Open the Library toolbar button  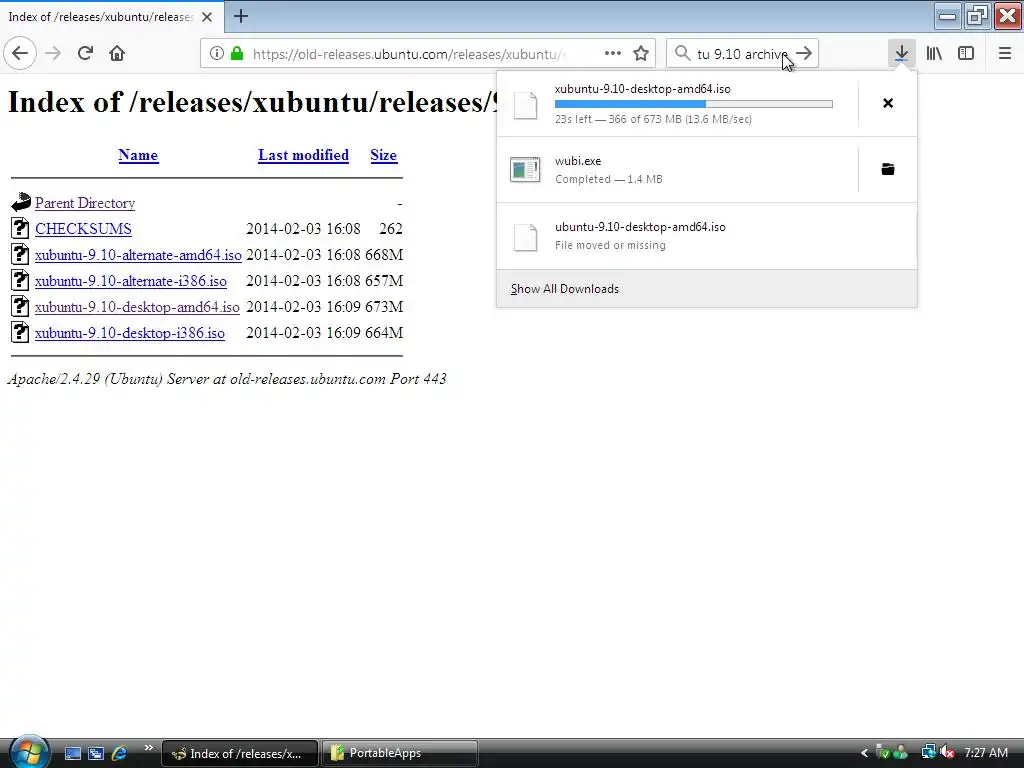(x=934, y=54)
